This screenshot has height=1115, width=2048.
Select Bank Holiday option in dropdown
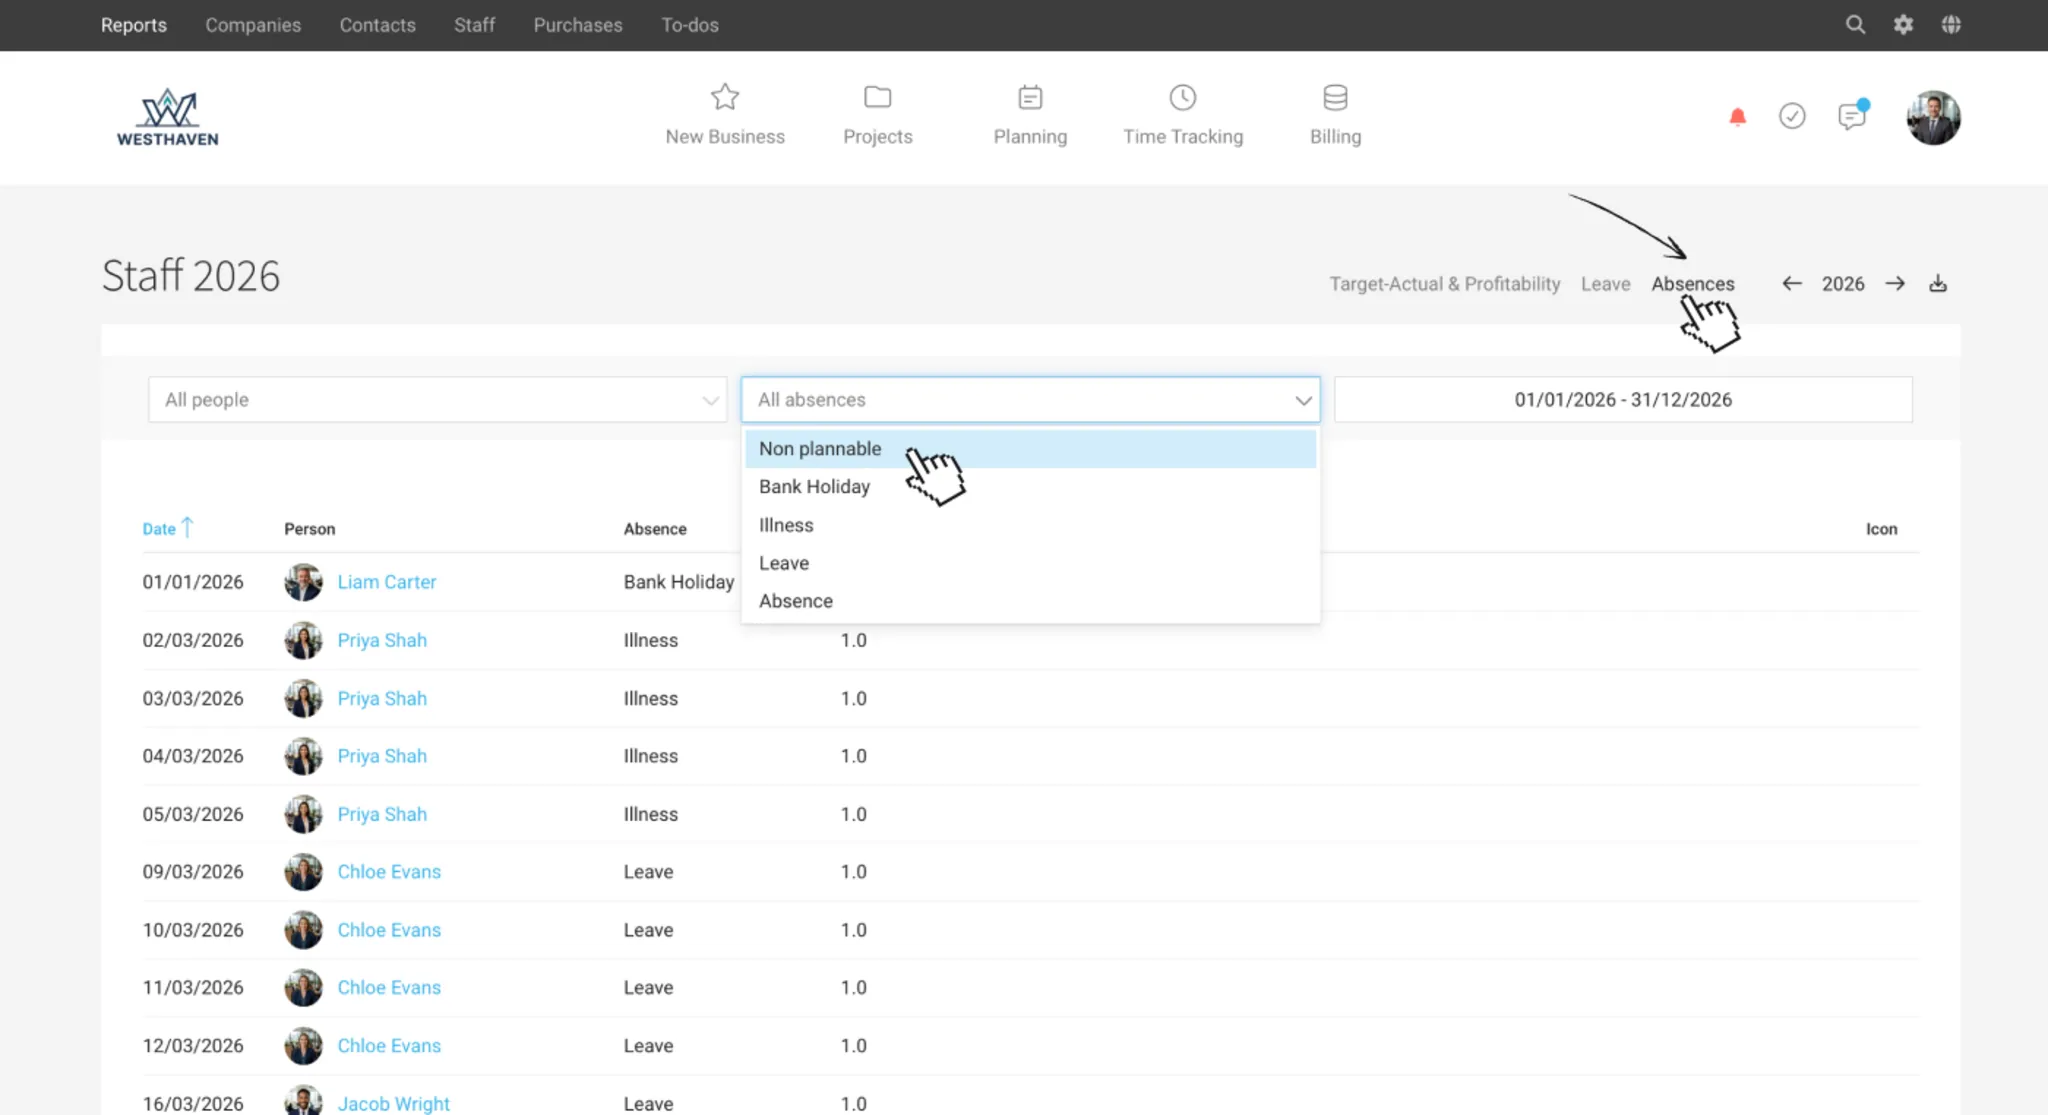pyautogui.click(x=1030, y=487)
